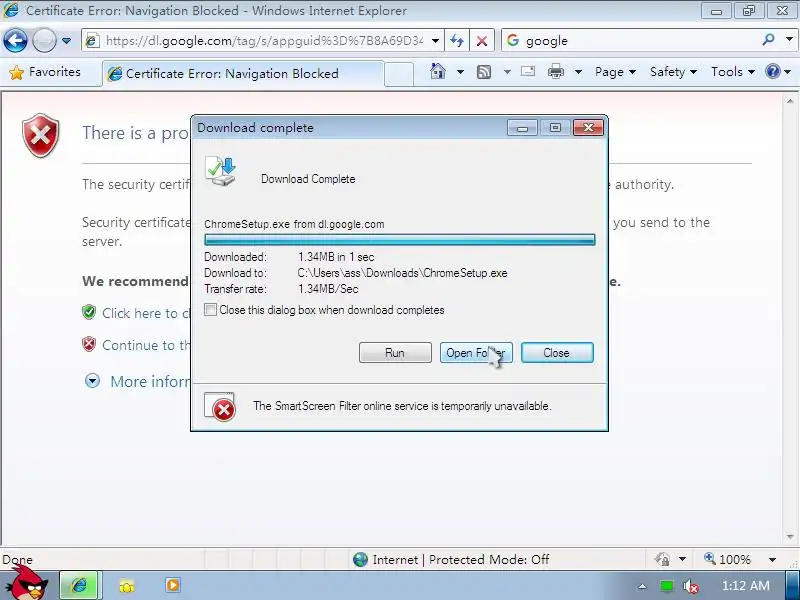The height and width of the screenshot is (600, 800).
Task: Select the Certificate Error tab
Action: [x=242, y=74]
